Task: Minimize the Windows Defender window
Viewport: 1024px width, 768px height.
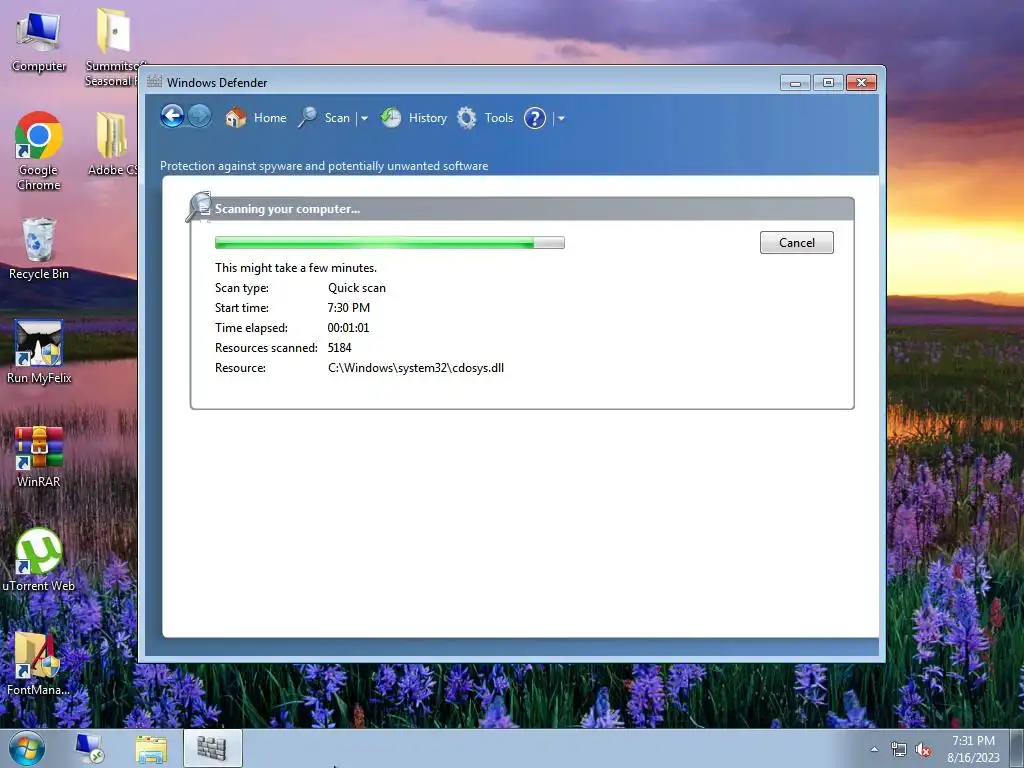Action: [795, 82]
